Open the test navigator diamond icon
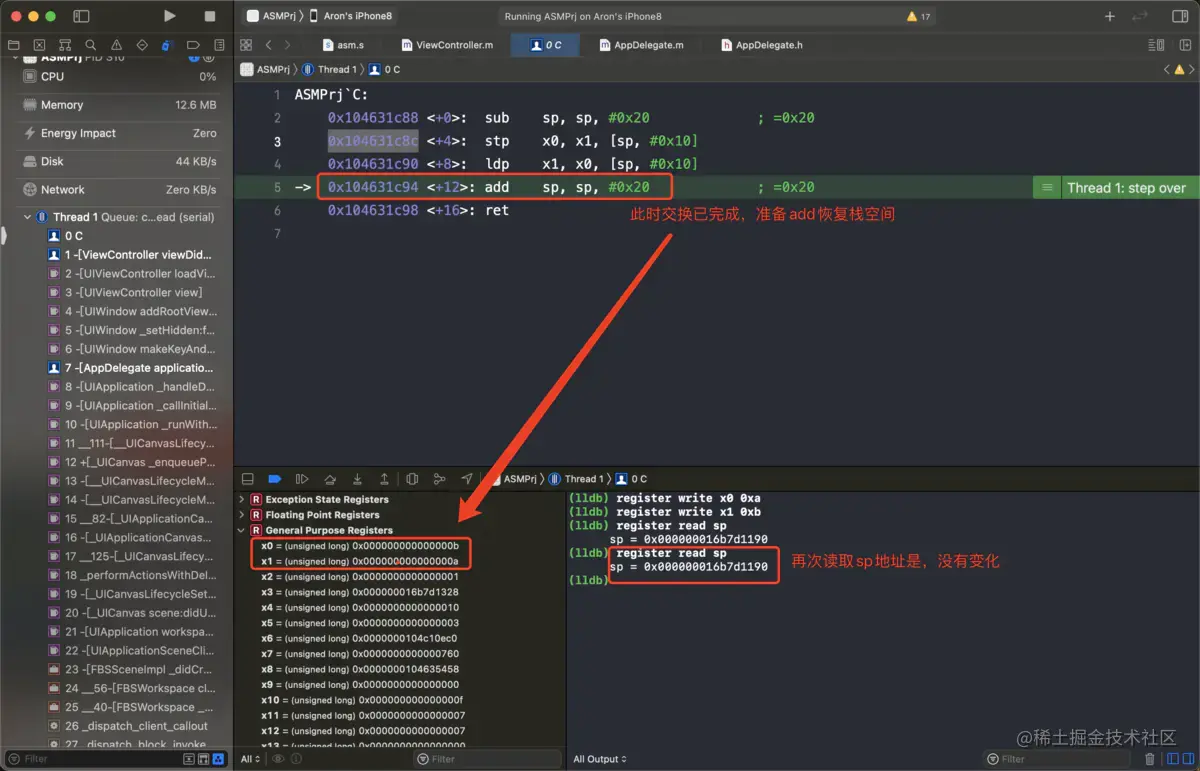Image resolution: width=1200 pixels, height=771 pixels. tap(142, 45)
